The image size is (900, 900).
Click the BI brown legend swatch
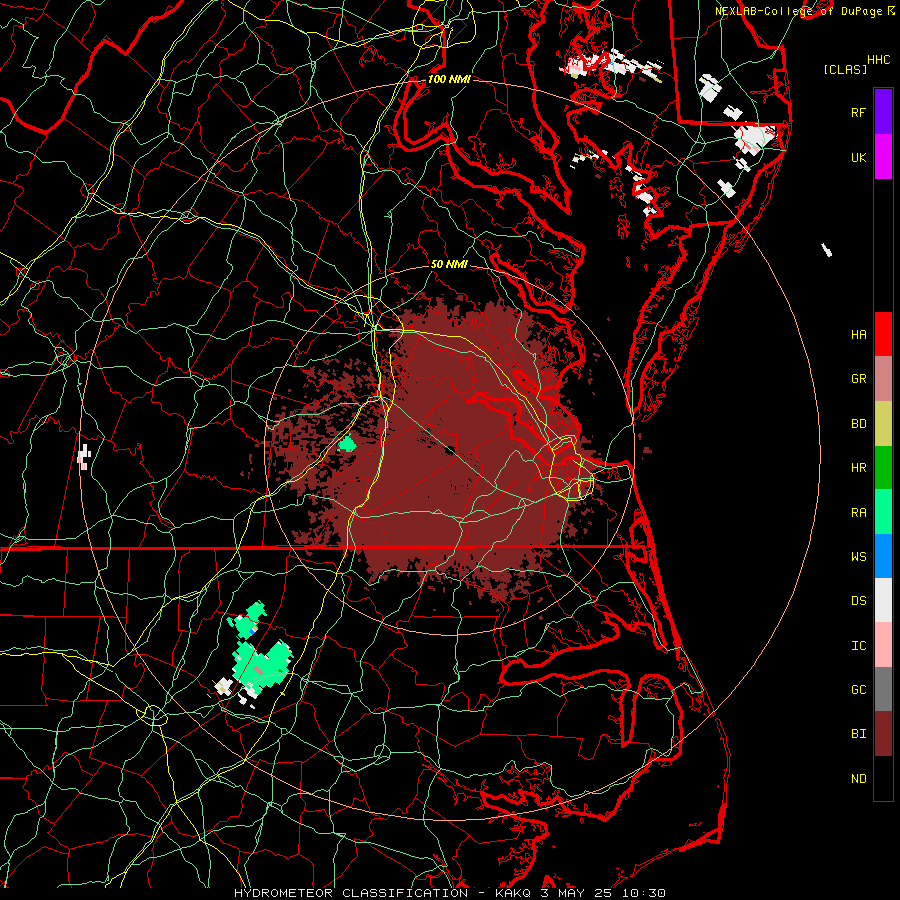point(883,734)
